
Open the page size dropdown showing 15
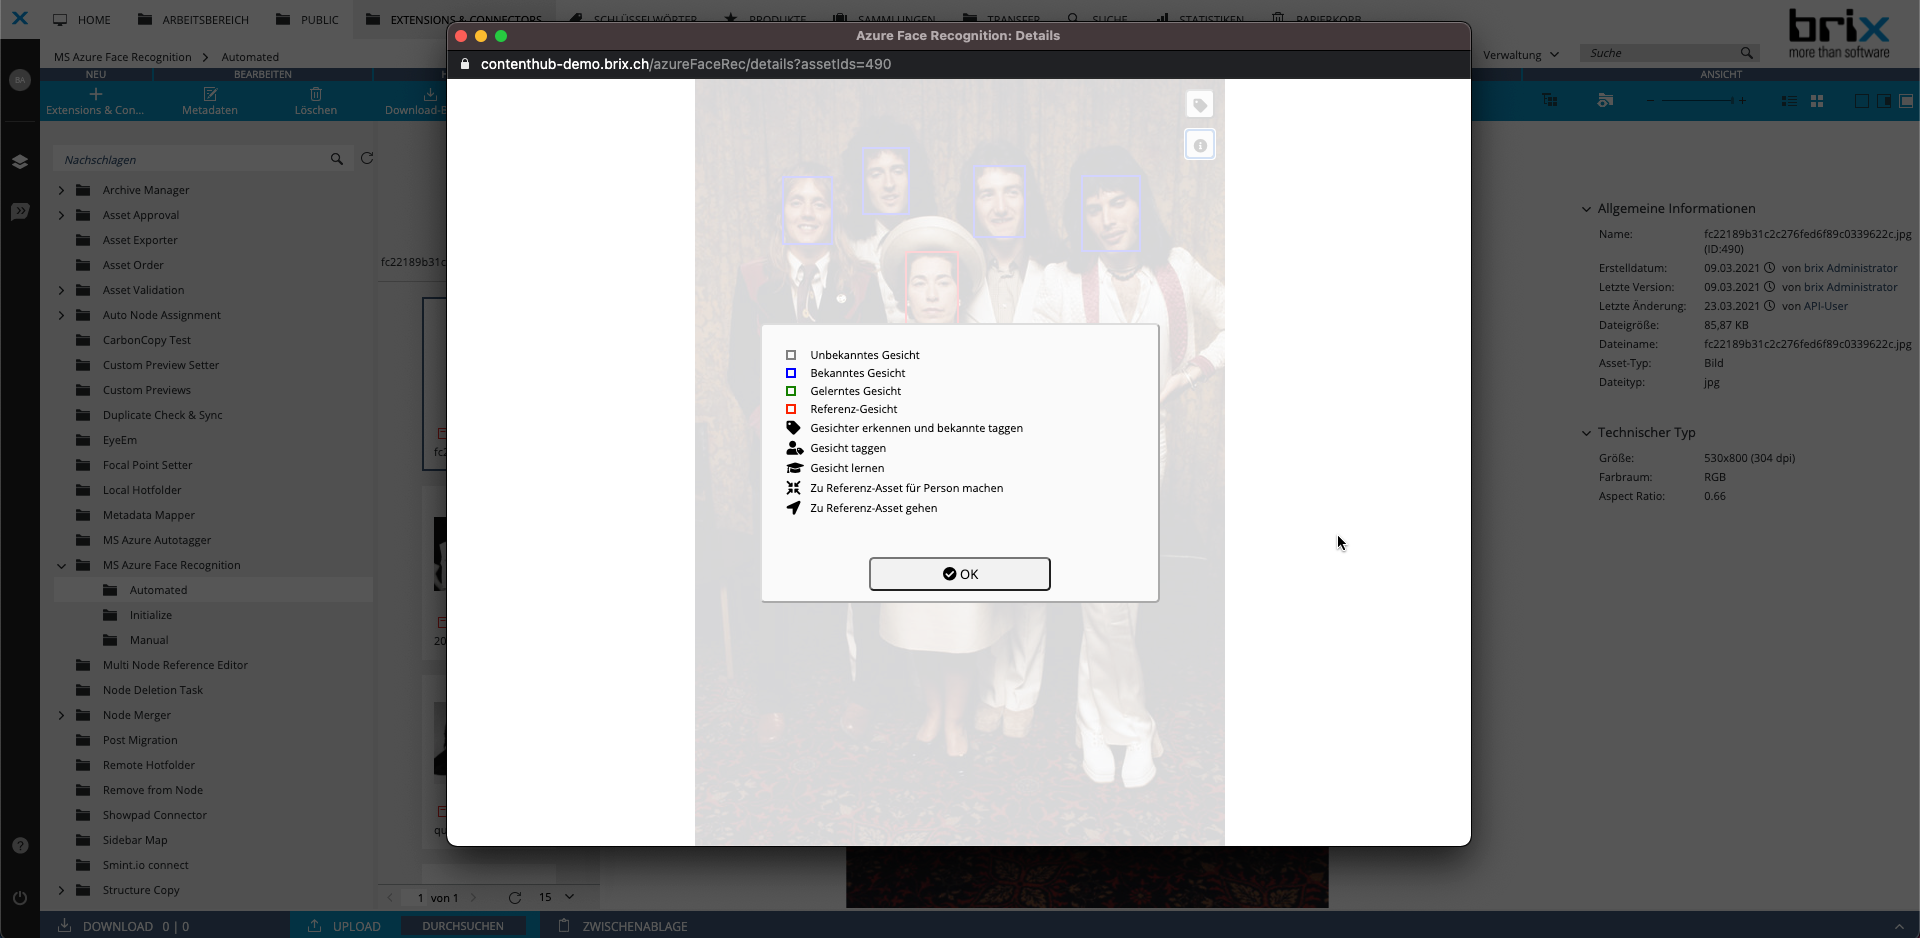(556, 897)
